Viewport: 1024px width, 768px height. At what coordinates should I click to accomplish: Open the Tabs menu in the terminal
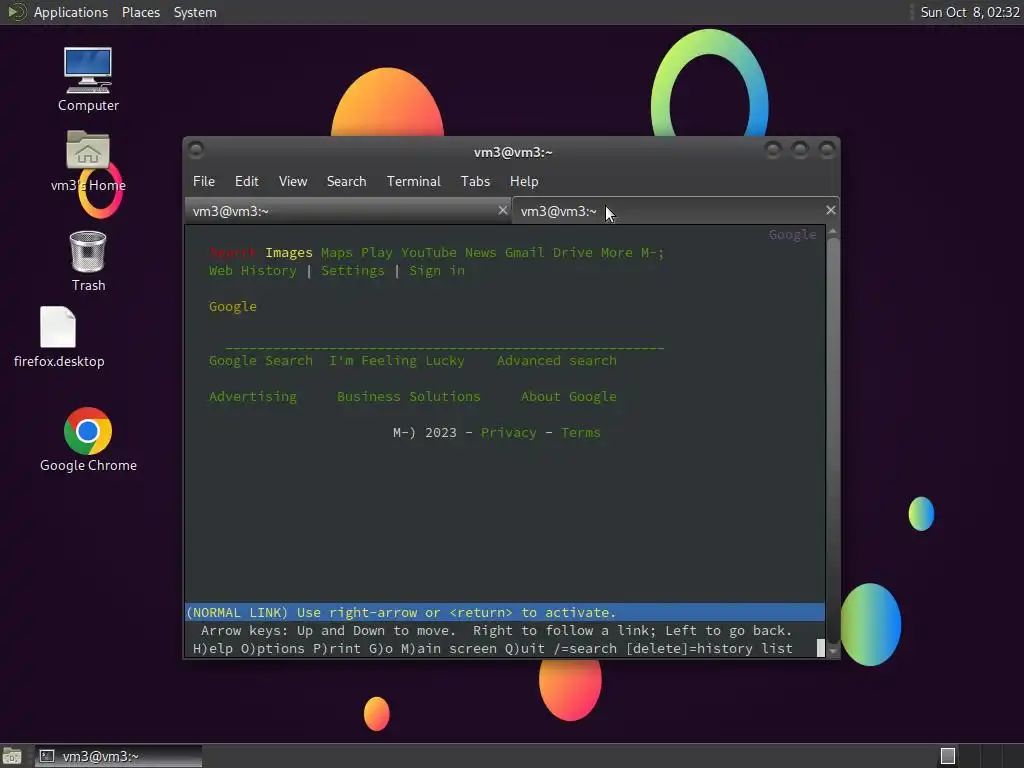[475, 182]
